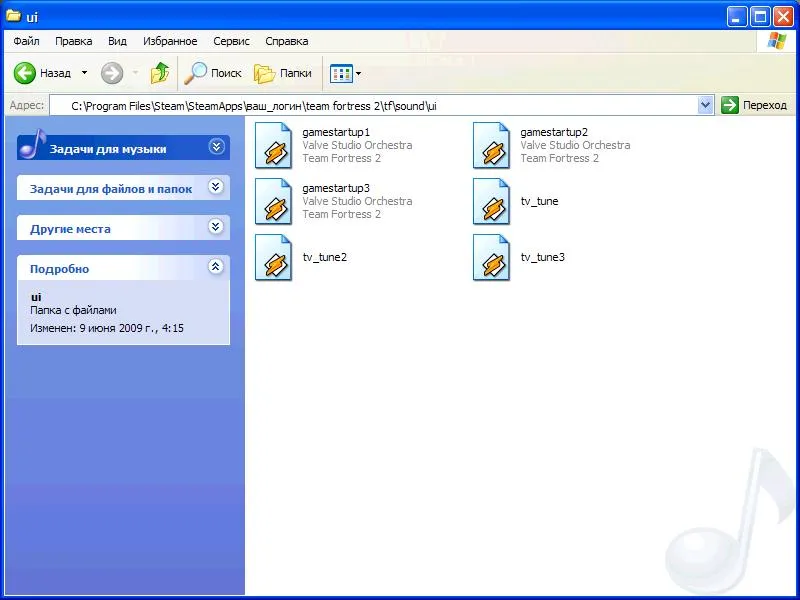Collapse the Задачи для музыки panel
The height and width of the screenshot is (600, 800).
tap(216, 147)
